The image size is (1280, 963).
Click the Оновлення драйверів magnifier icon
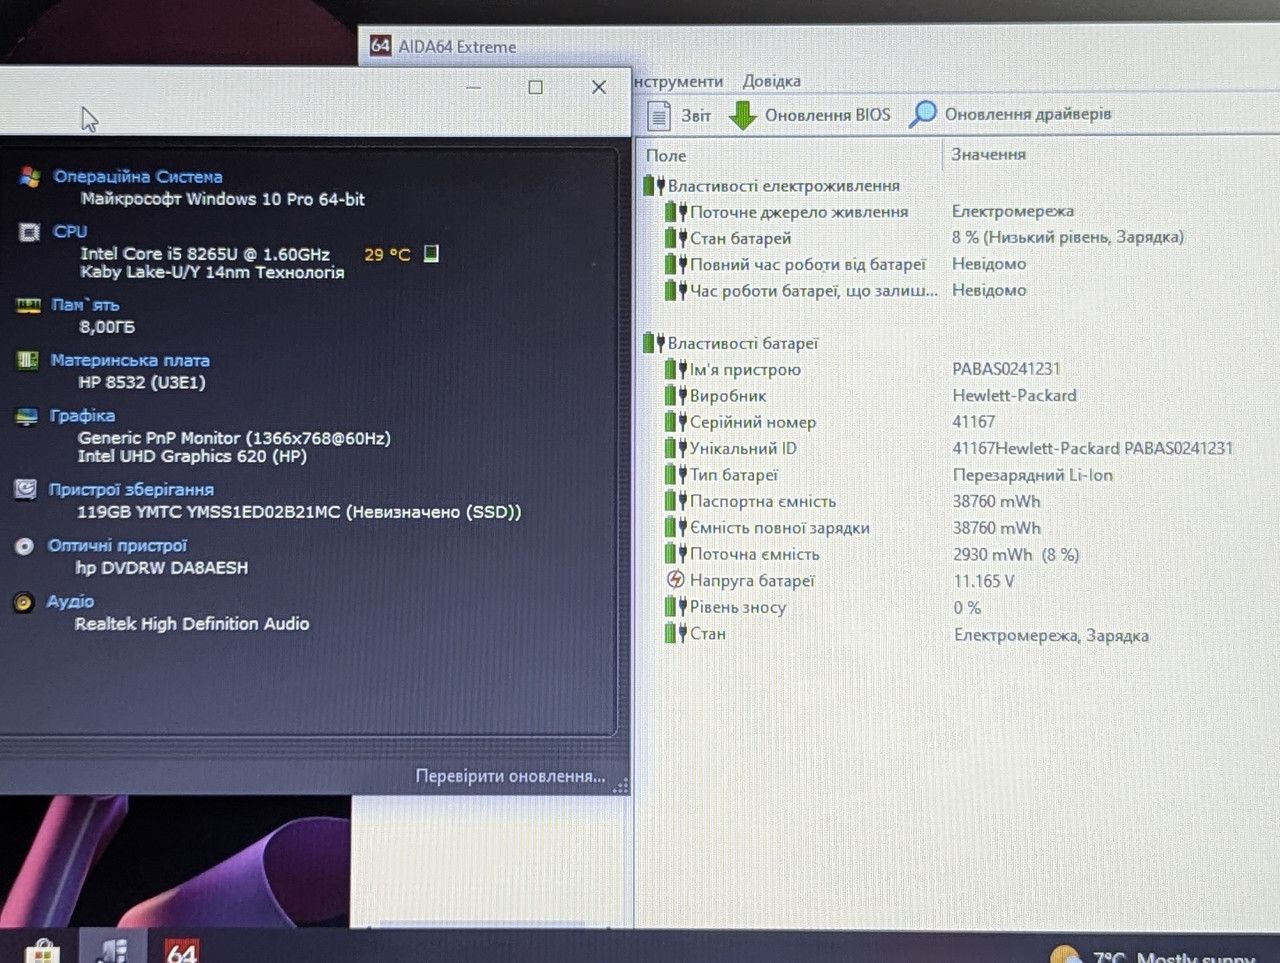tap(922, 114)
